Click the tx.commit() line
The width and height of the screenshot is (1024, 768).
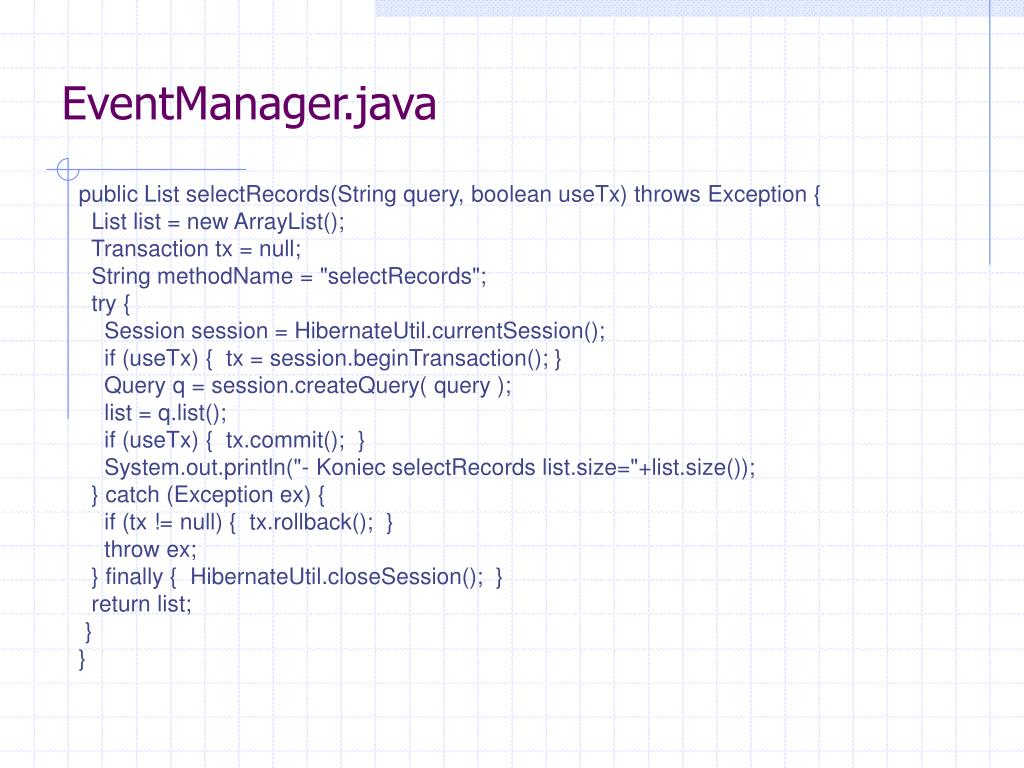pos(234,441)
